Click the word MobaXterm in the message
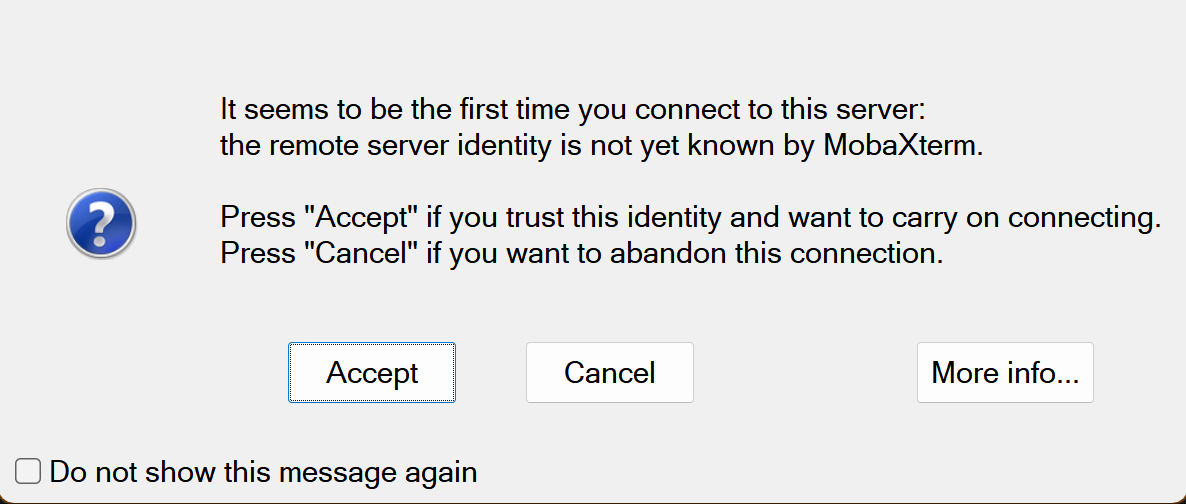The width and height of the screenshot is (1186, 504). click(x=902, y=146)
